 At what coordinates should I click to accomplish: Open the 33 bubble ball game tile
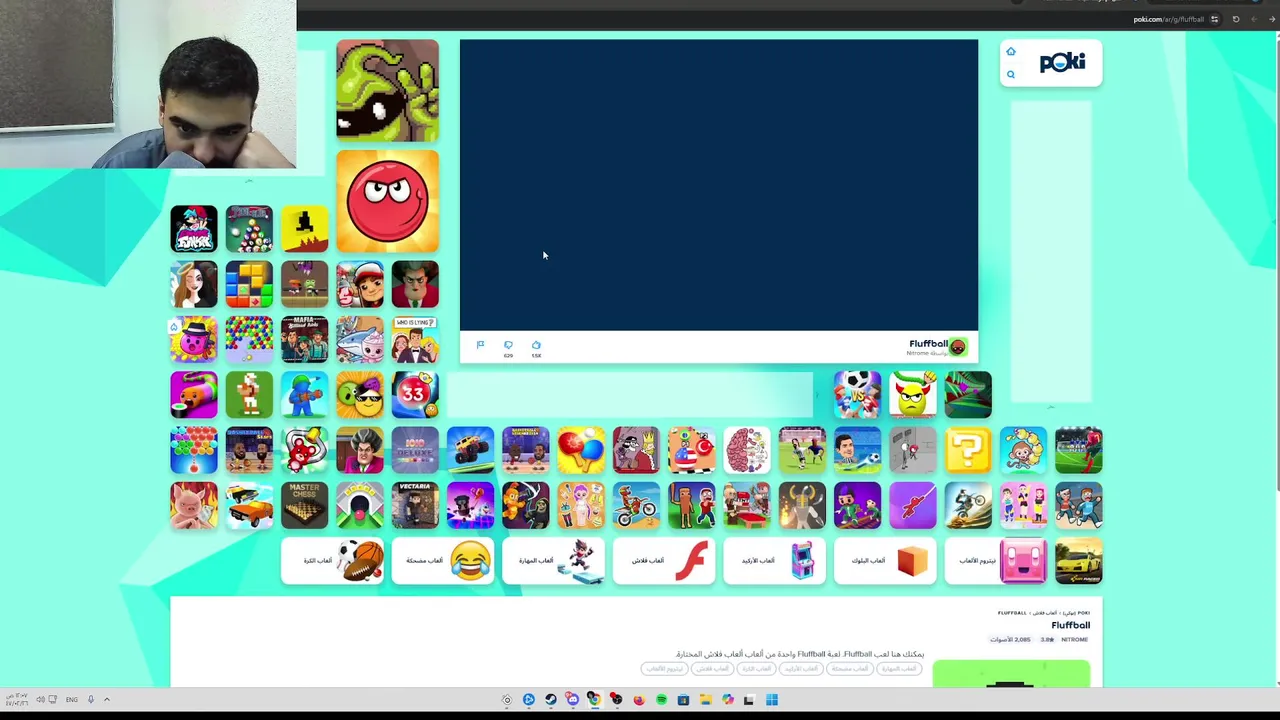tap(415, 395)
